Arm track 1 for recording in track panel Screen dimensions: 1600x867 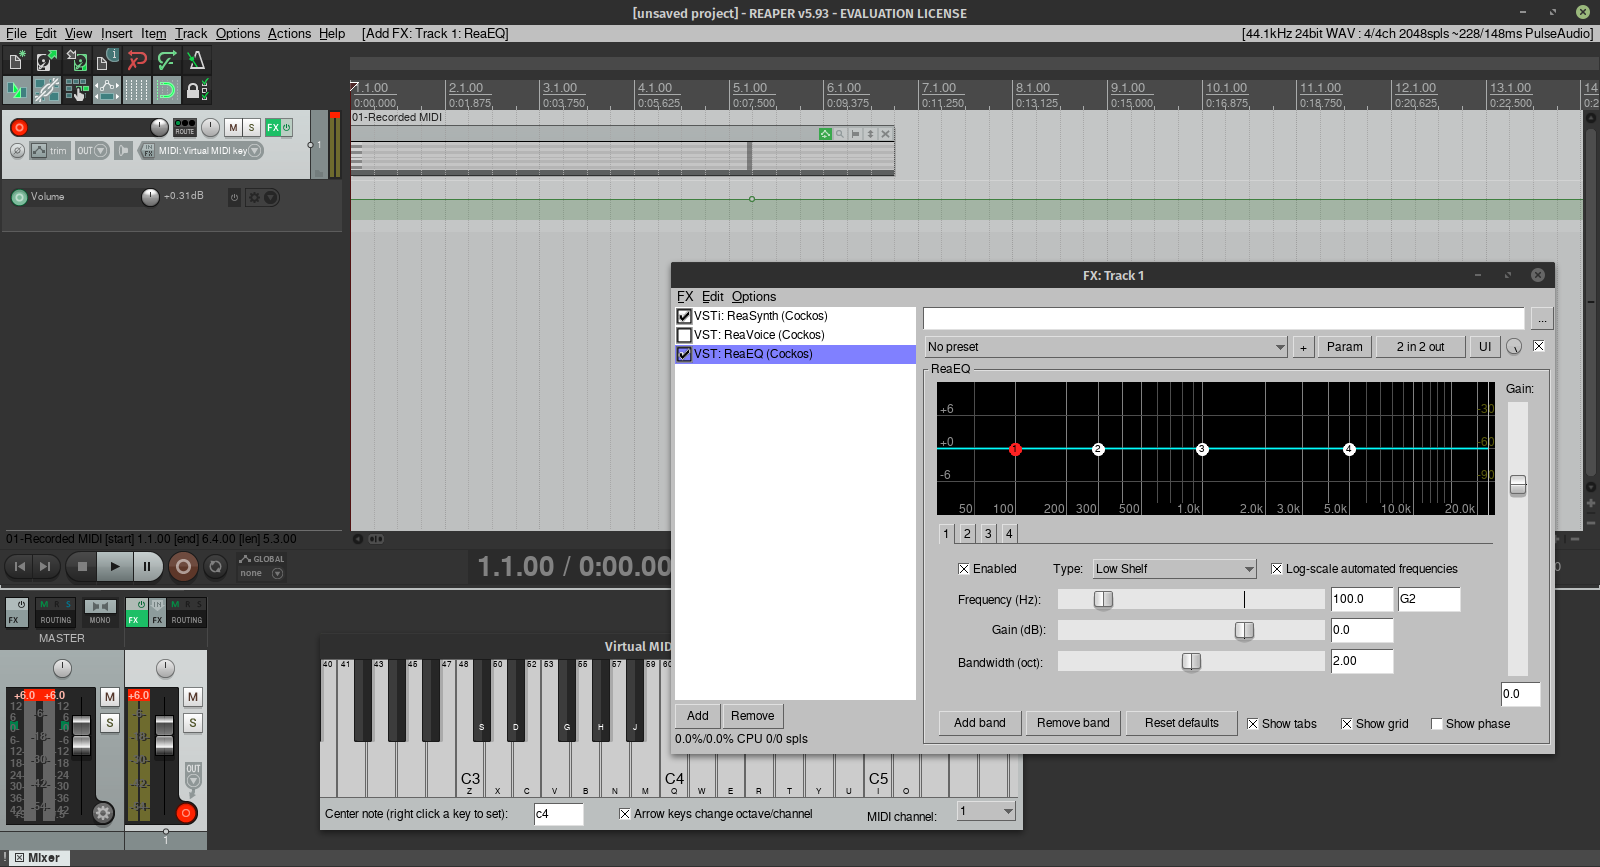[x=19, y=127]
